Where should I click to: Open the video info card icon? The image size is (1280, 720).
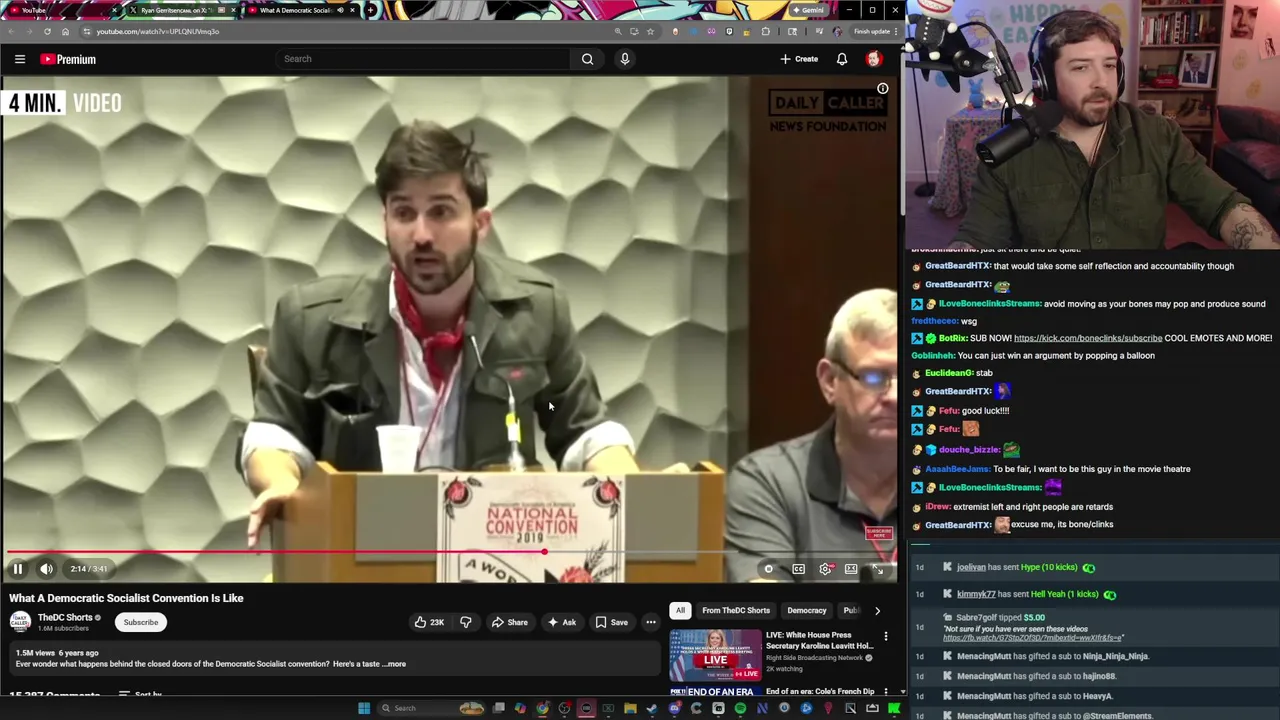882,89
